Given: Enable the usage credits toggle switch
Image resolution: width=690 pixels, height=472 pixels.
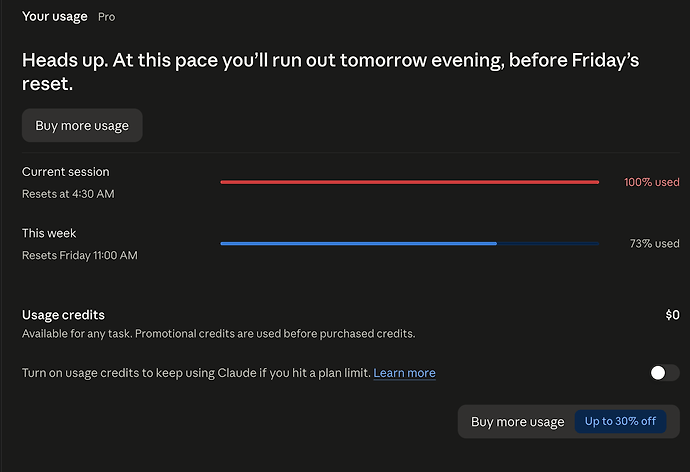Looking at the screenshot, I should click(x=664, y=373).
